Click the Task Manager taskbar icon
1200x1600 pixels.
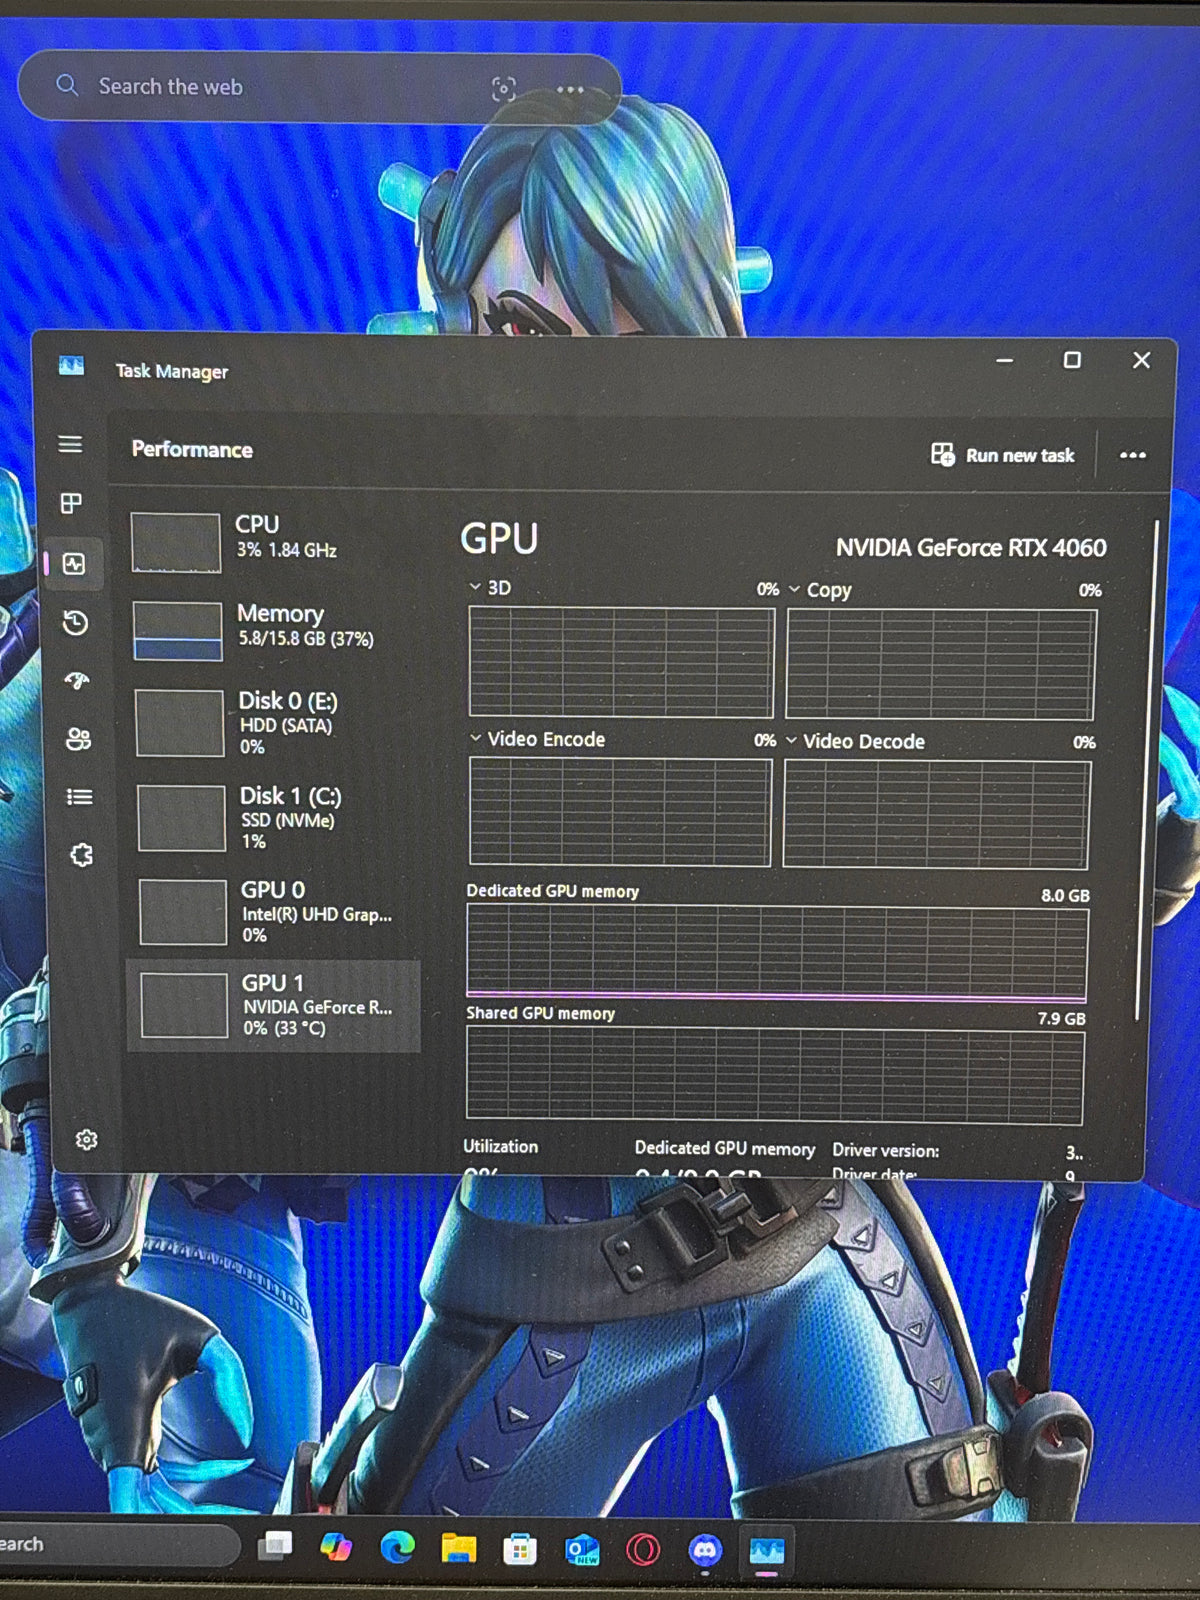[767, 1550]
